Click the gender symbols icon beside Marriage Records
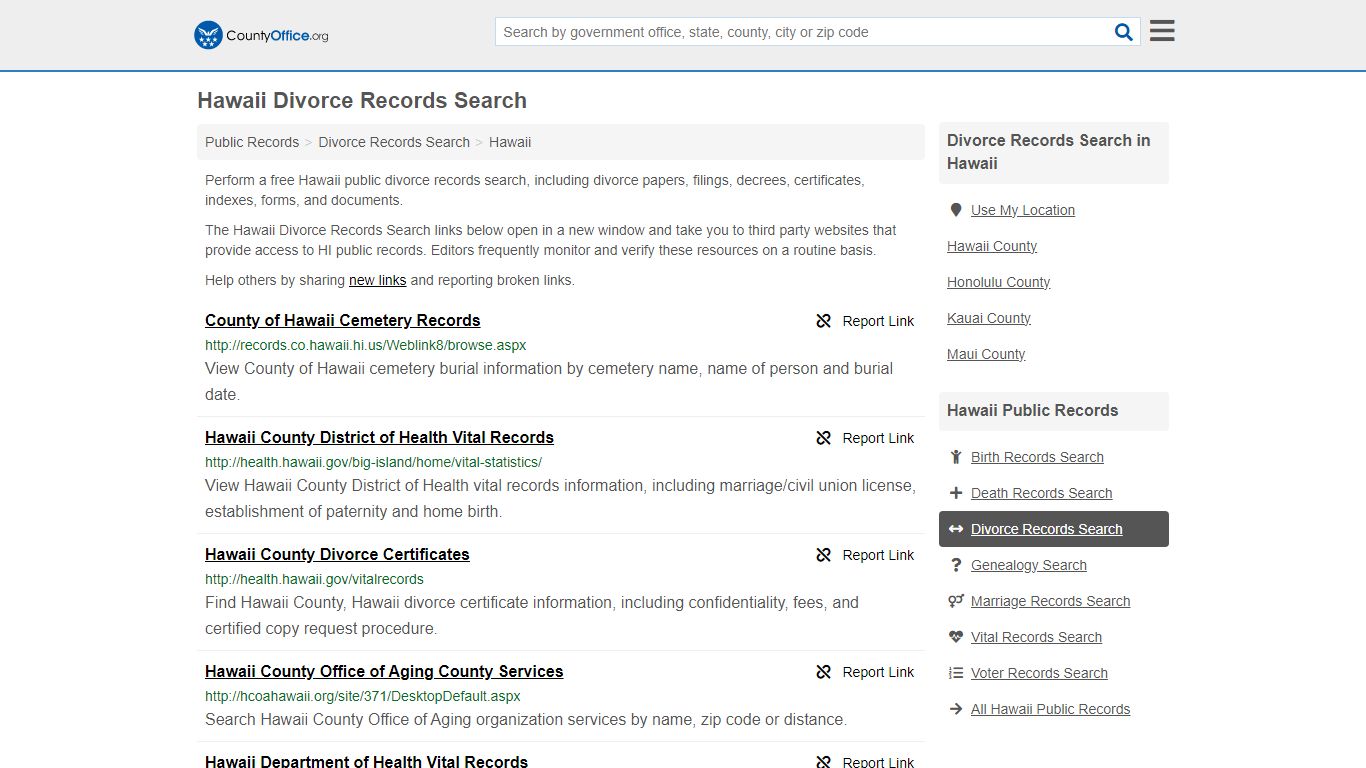 [956, 601]
